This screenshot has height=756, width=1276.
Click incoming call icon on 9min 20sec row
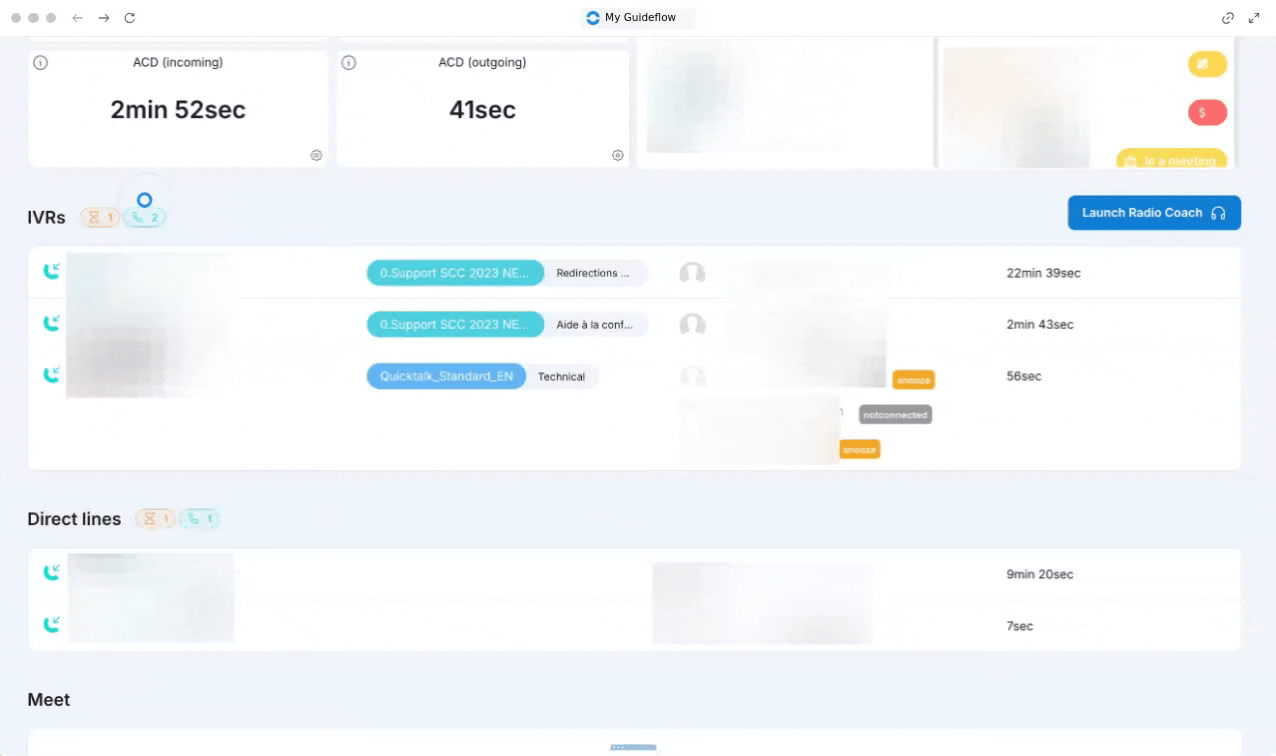pyautogui.click(x=51, y=573)
